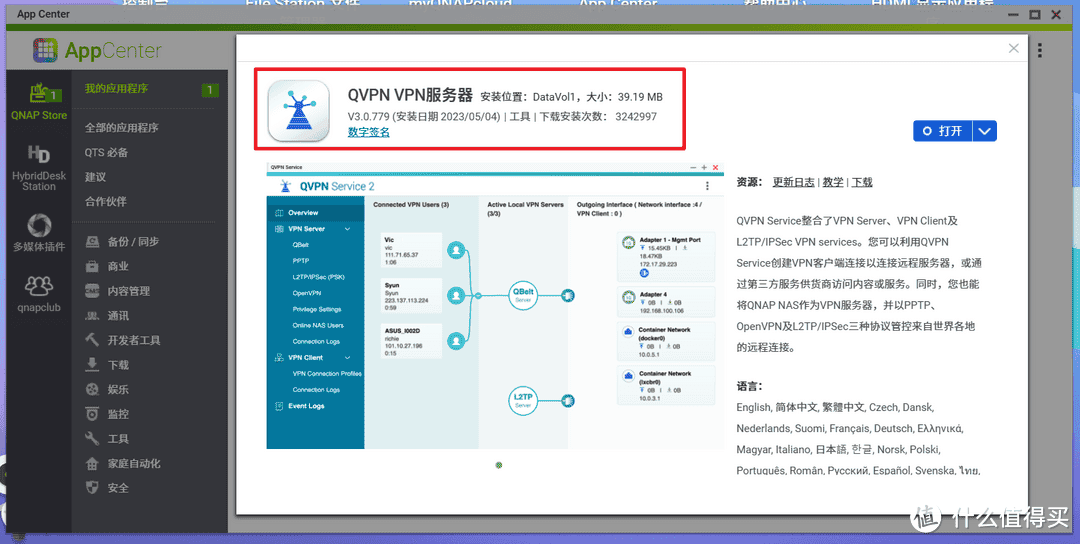Viewport: 1080px width, 544px height.
Task: Select HybridDesk Station sidebar icon
Action: [39, 167]
